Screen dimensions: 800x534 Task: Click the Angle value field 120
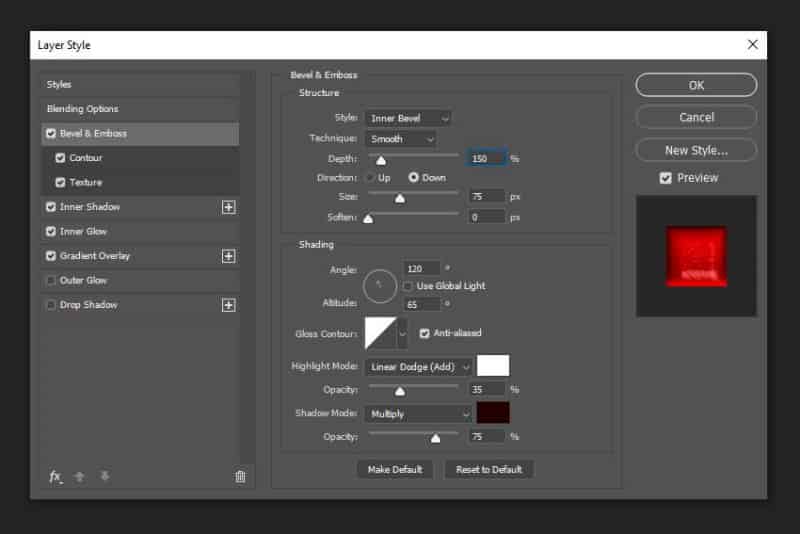421,269
